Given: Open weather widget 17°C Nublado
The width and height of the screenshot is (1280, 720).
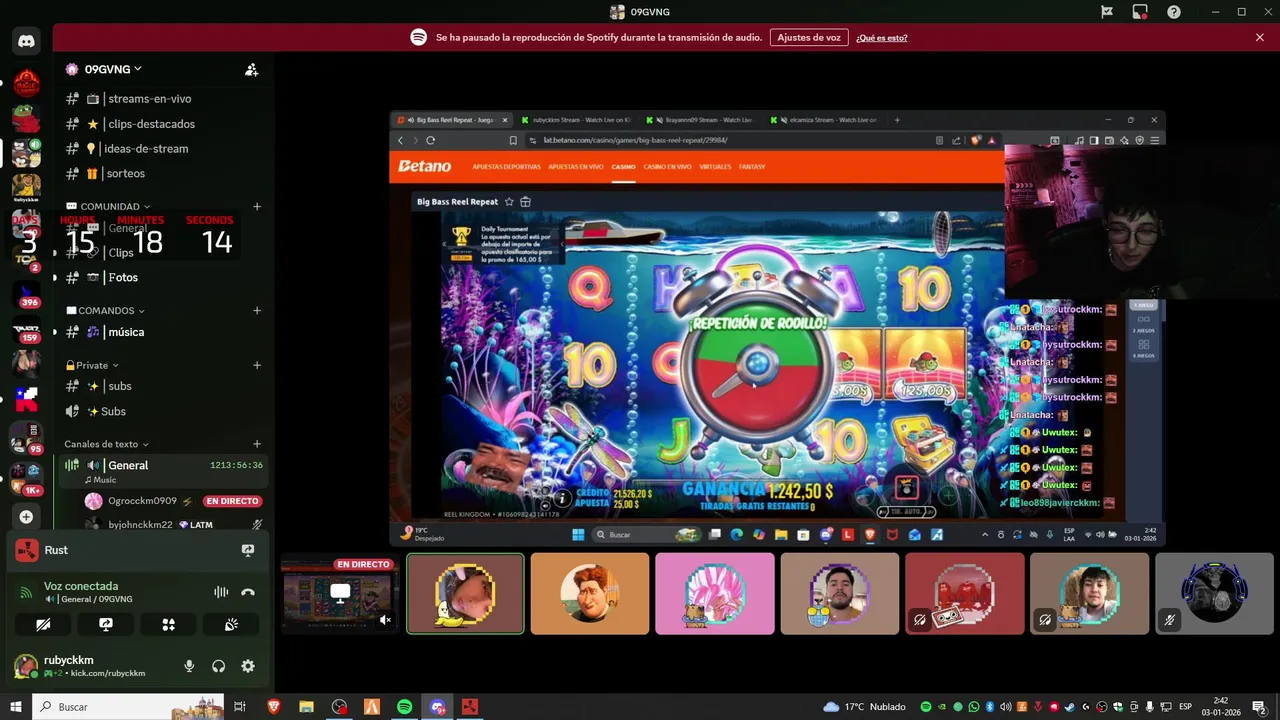Looking at the screenshot, I should pyautogui.click(x=863, y=707).
